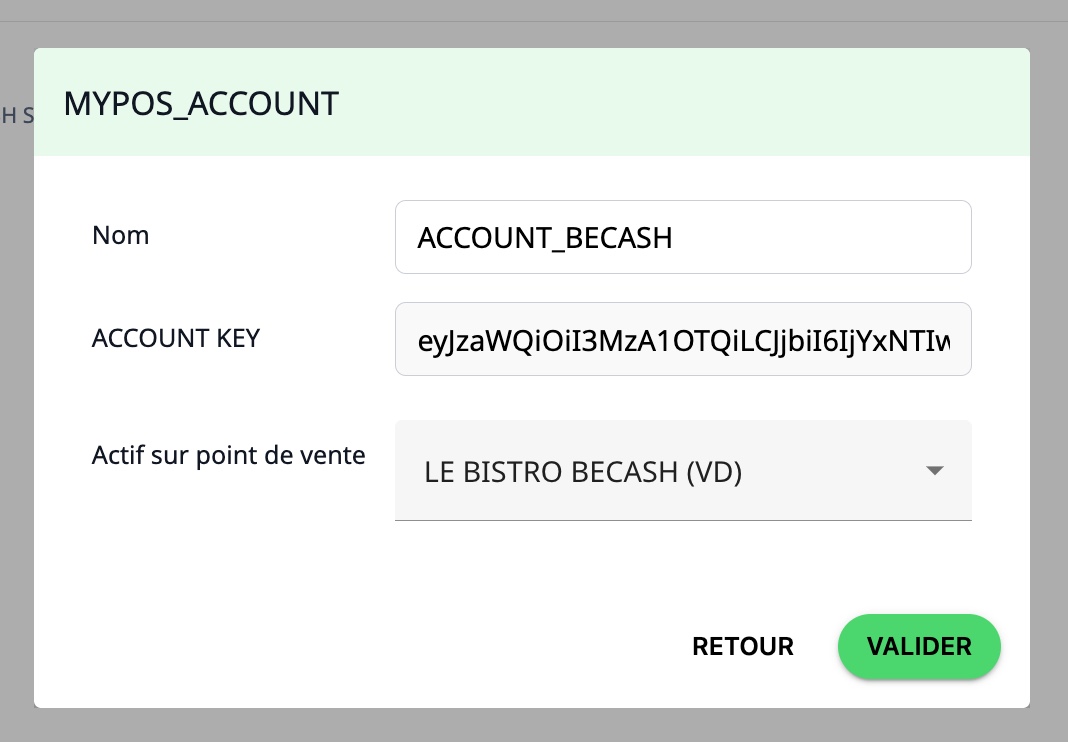The height and width of the screenshot is (742, 1068).
Task: Place cursor on the ACCOUNT_BECASH text
Action: pyautogui.click(x=544, y=238)
